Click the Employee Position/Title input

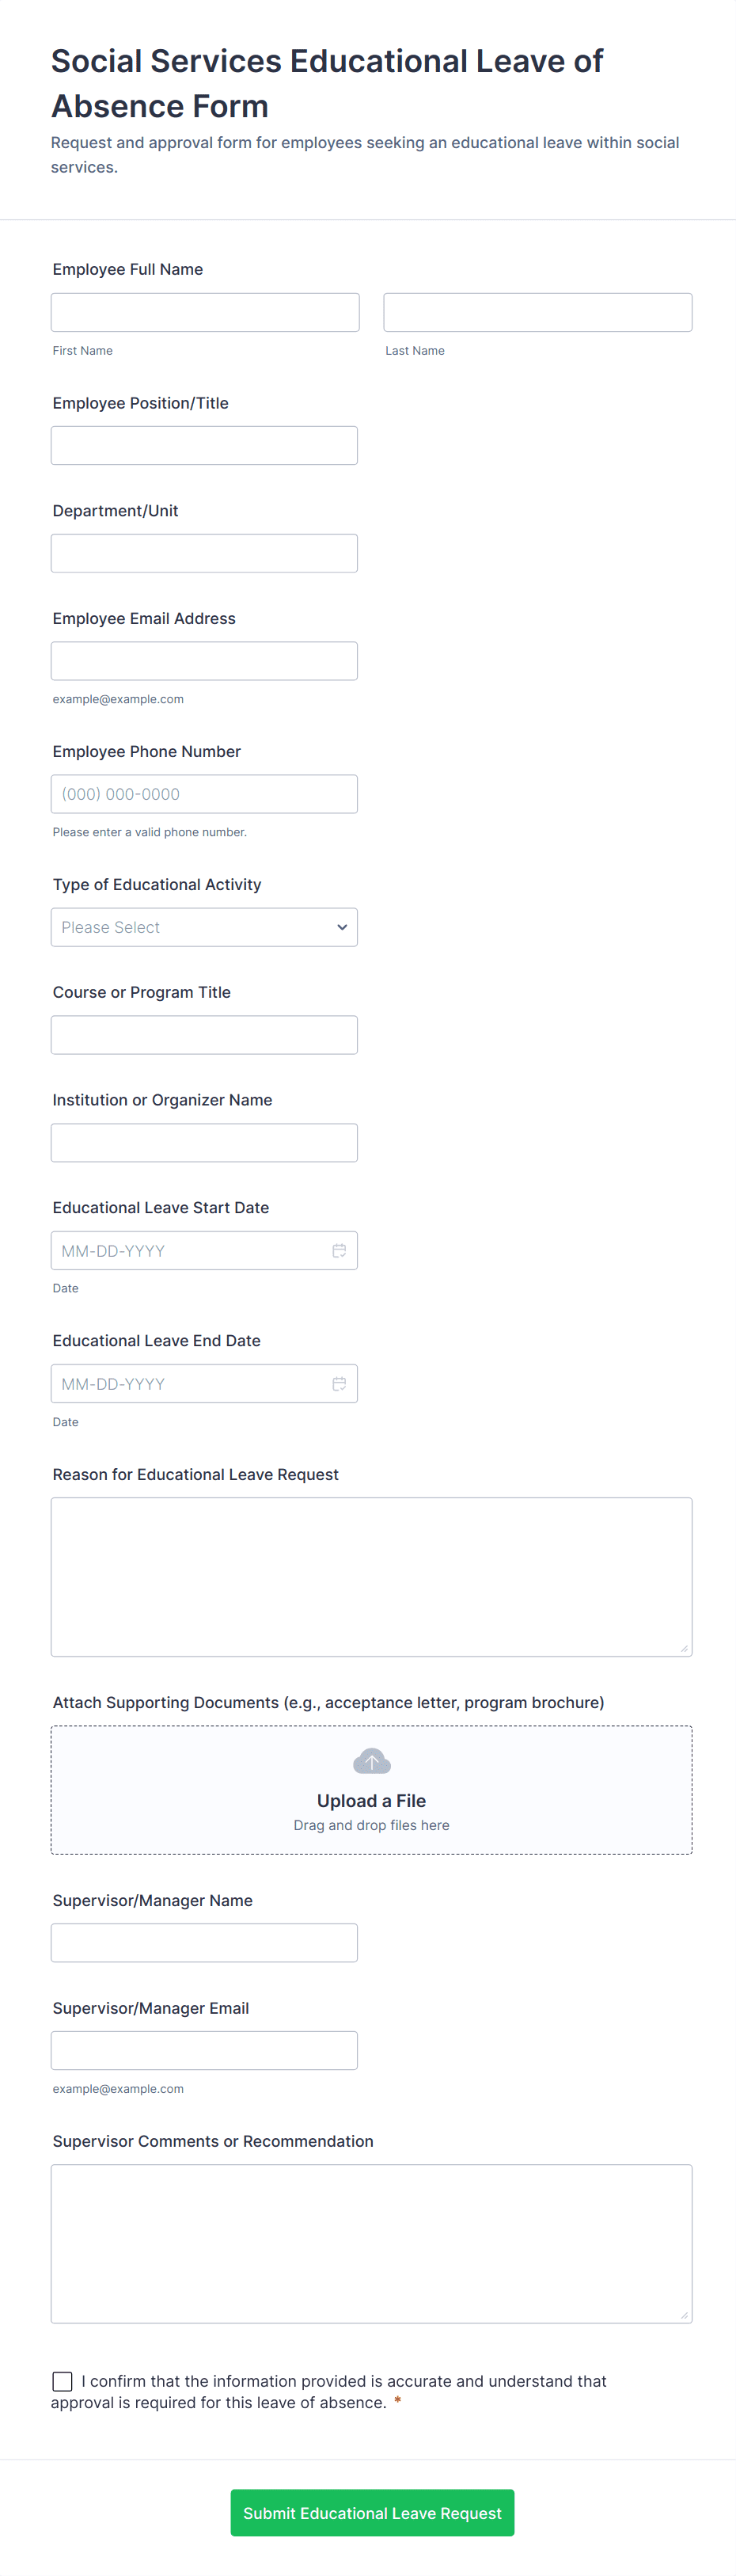204,445
